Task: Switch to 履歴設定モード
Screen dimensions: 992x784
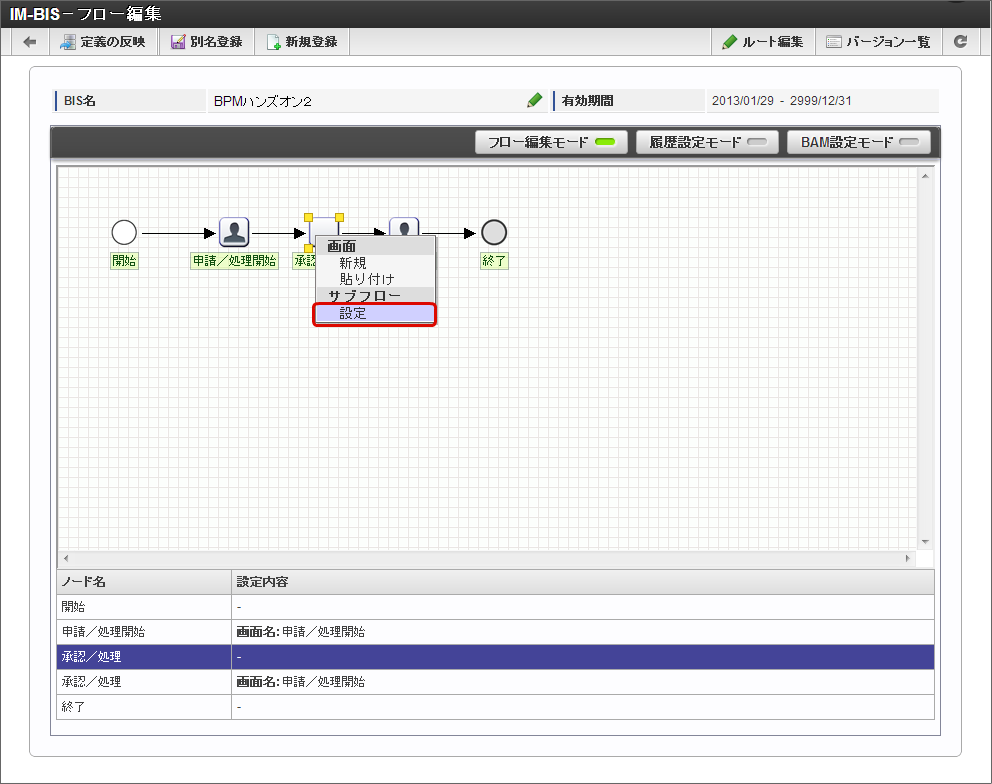Action: [707, 142]
